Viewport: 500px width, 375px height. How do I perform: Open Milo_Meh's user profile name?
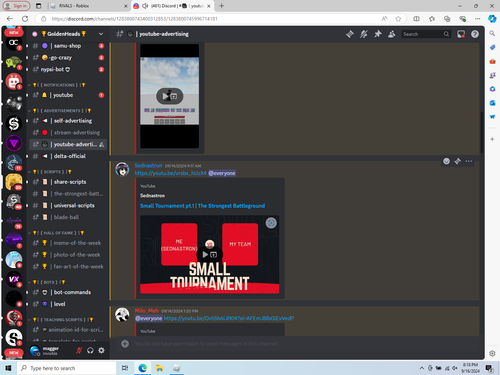pos(147,311)
